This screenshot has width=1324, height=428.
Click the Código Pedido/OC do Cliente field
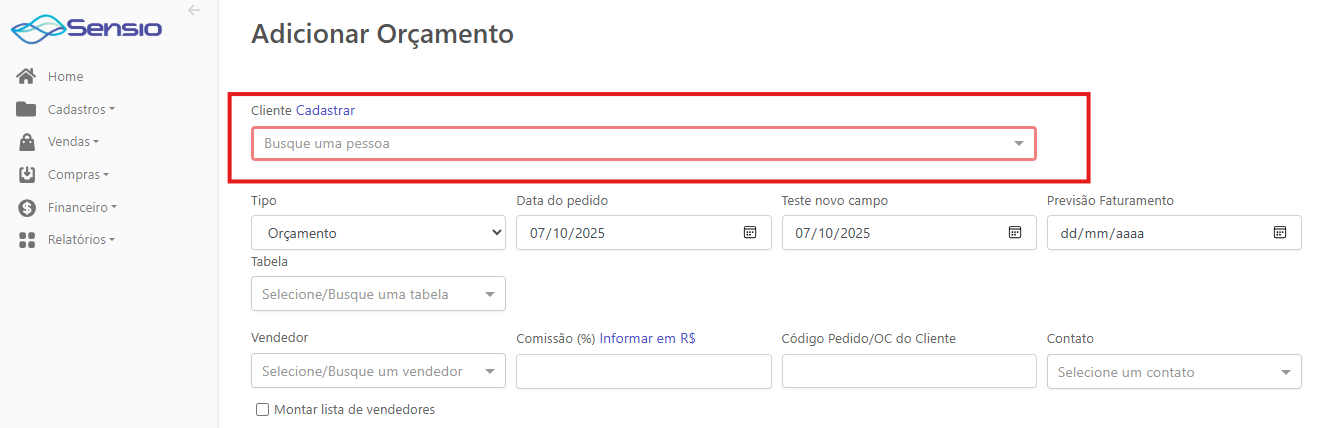(x=908, y=371)
